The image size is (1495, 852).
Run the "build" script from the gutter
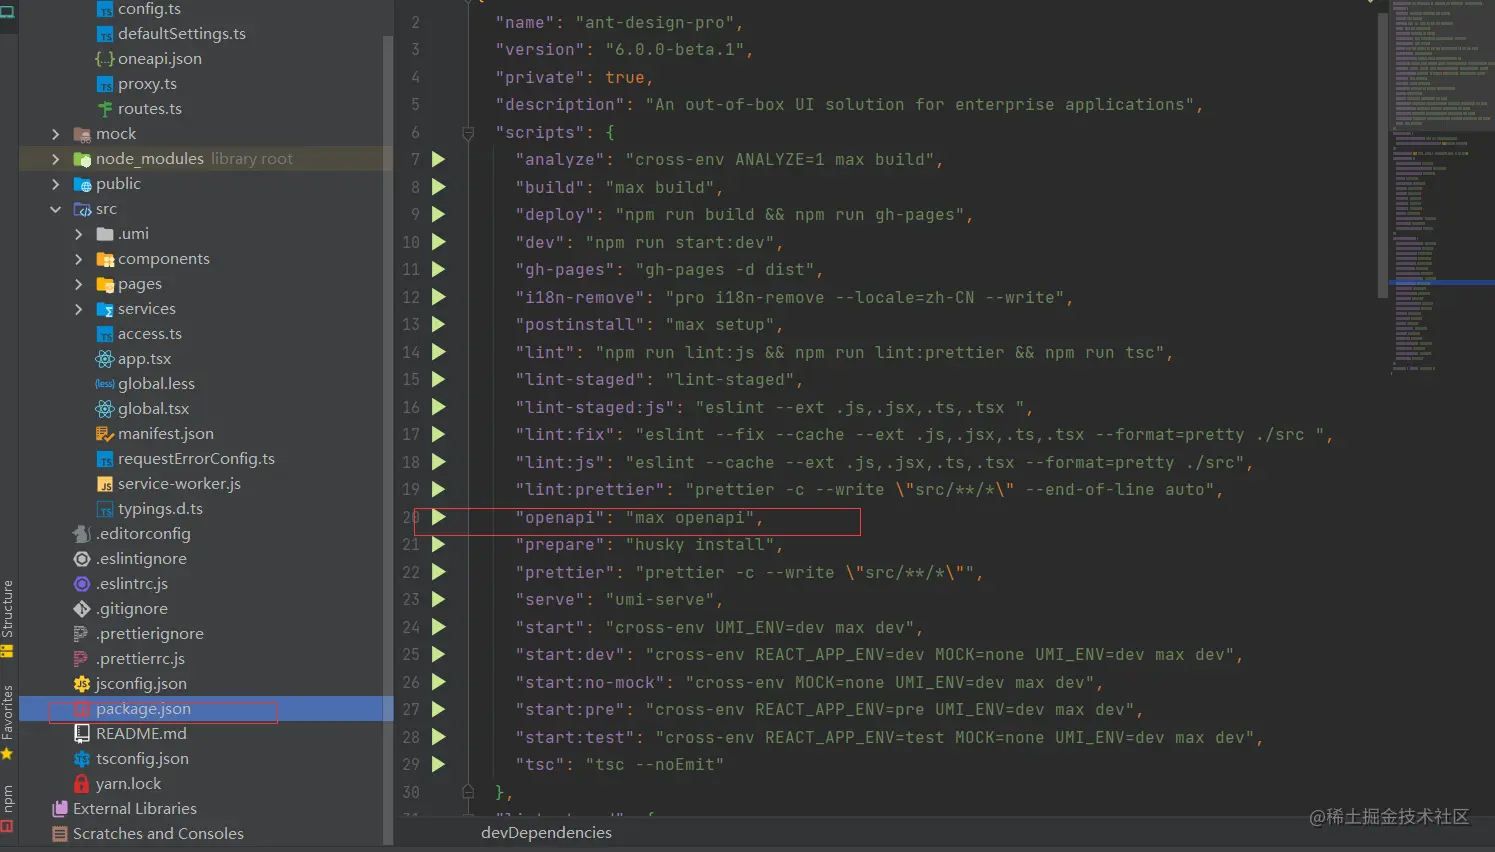click(438, 187)
